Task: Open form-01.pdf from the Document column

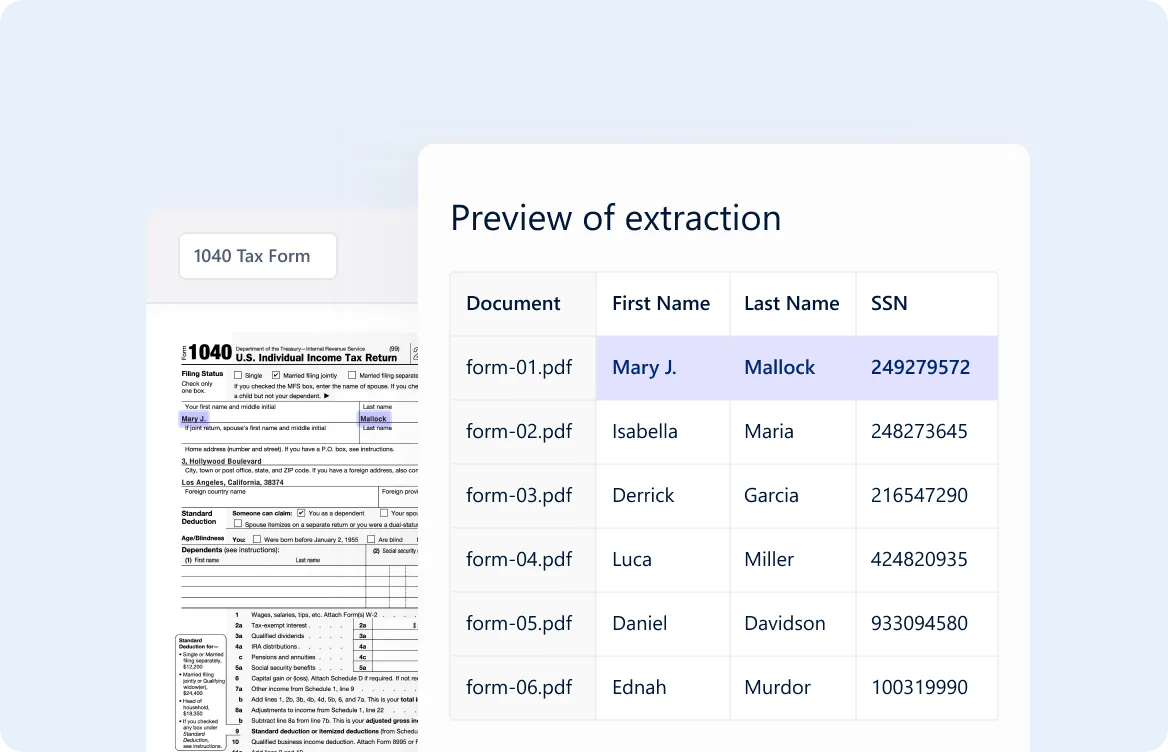Action: point(518,367)
